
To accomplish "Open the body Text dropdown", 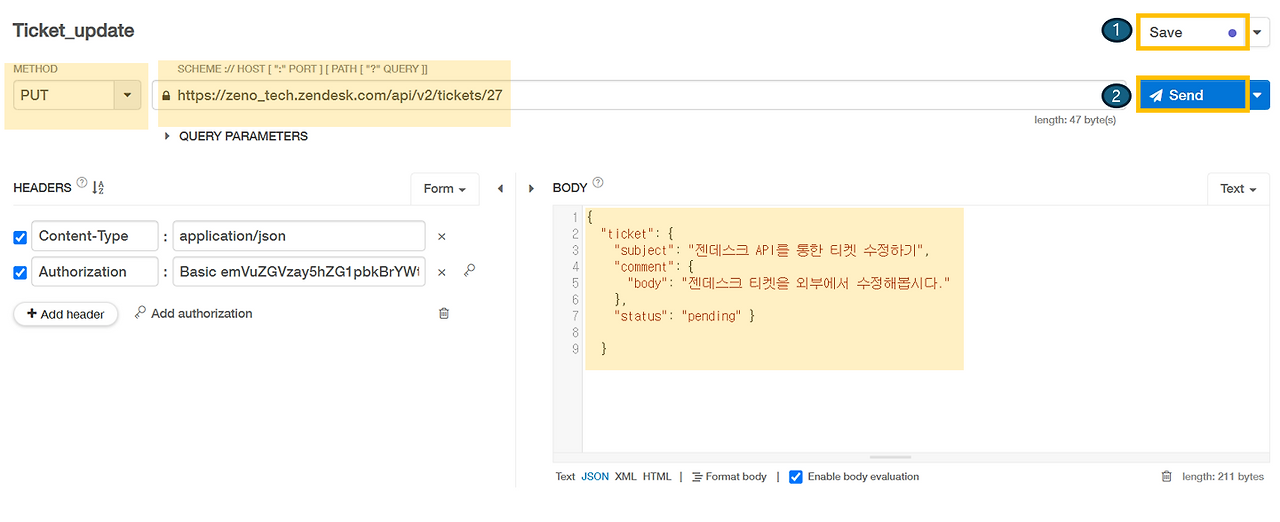I will click(1238, 188).
